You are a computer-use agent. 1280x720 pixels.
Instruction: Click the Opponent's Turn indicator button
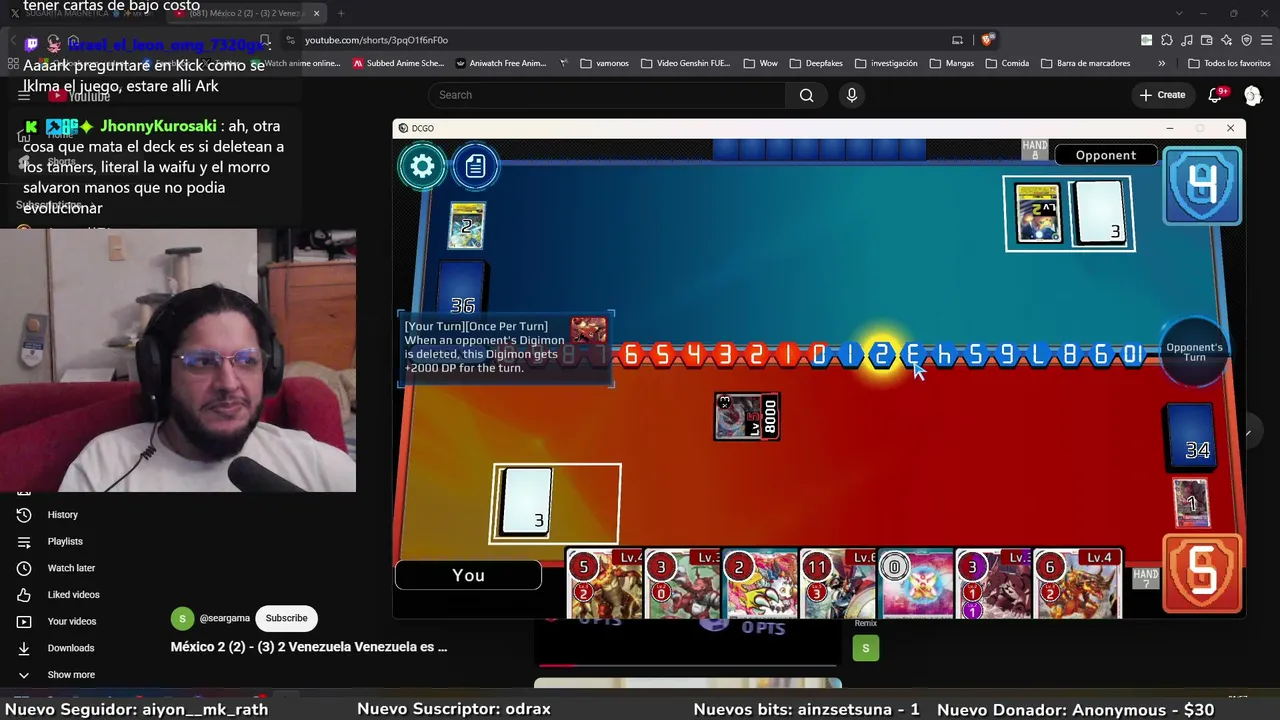(1194, 353)
